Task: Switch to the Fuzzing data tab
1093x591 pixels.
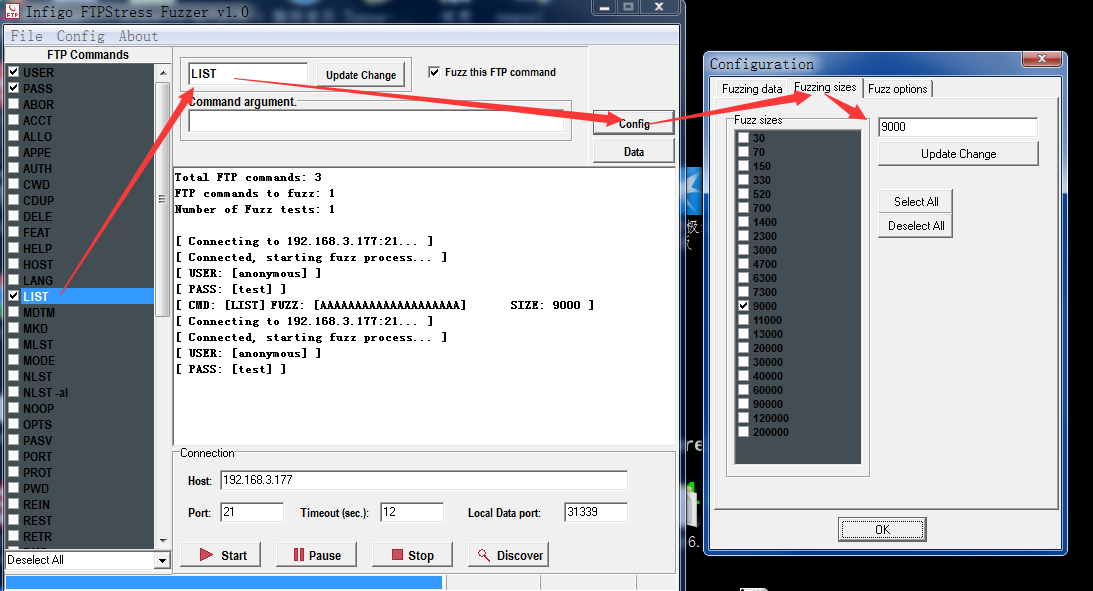Action: pos(752,89)
